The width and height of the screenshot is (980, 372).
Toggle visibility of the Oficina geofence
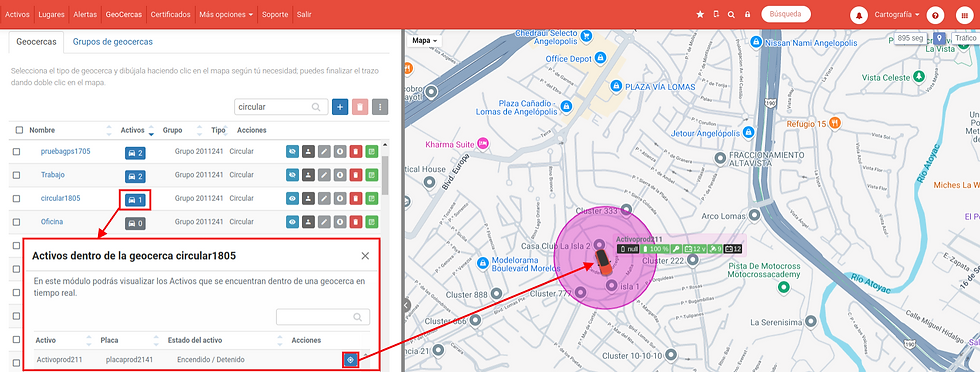point(292,222)
